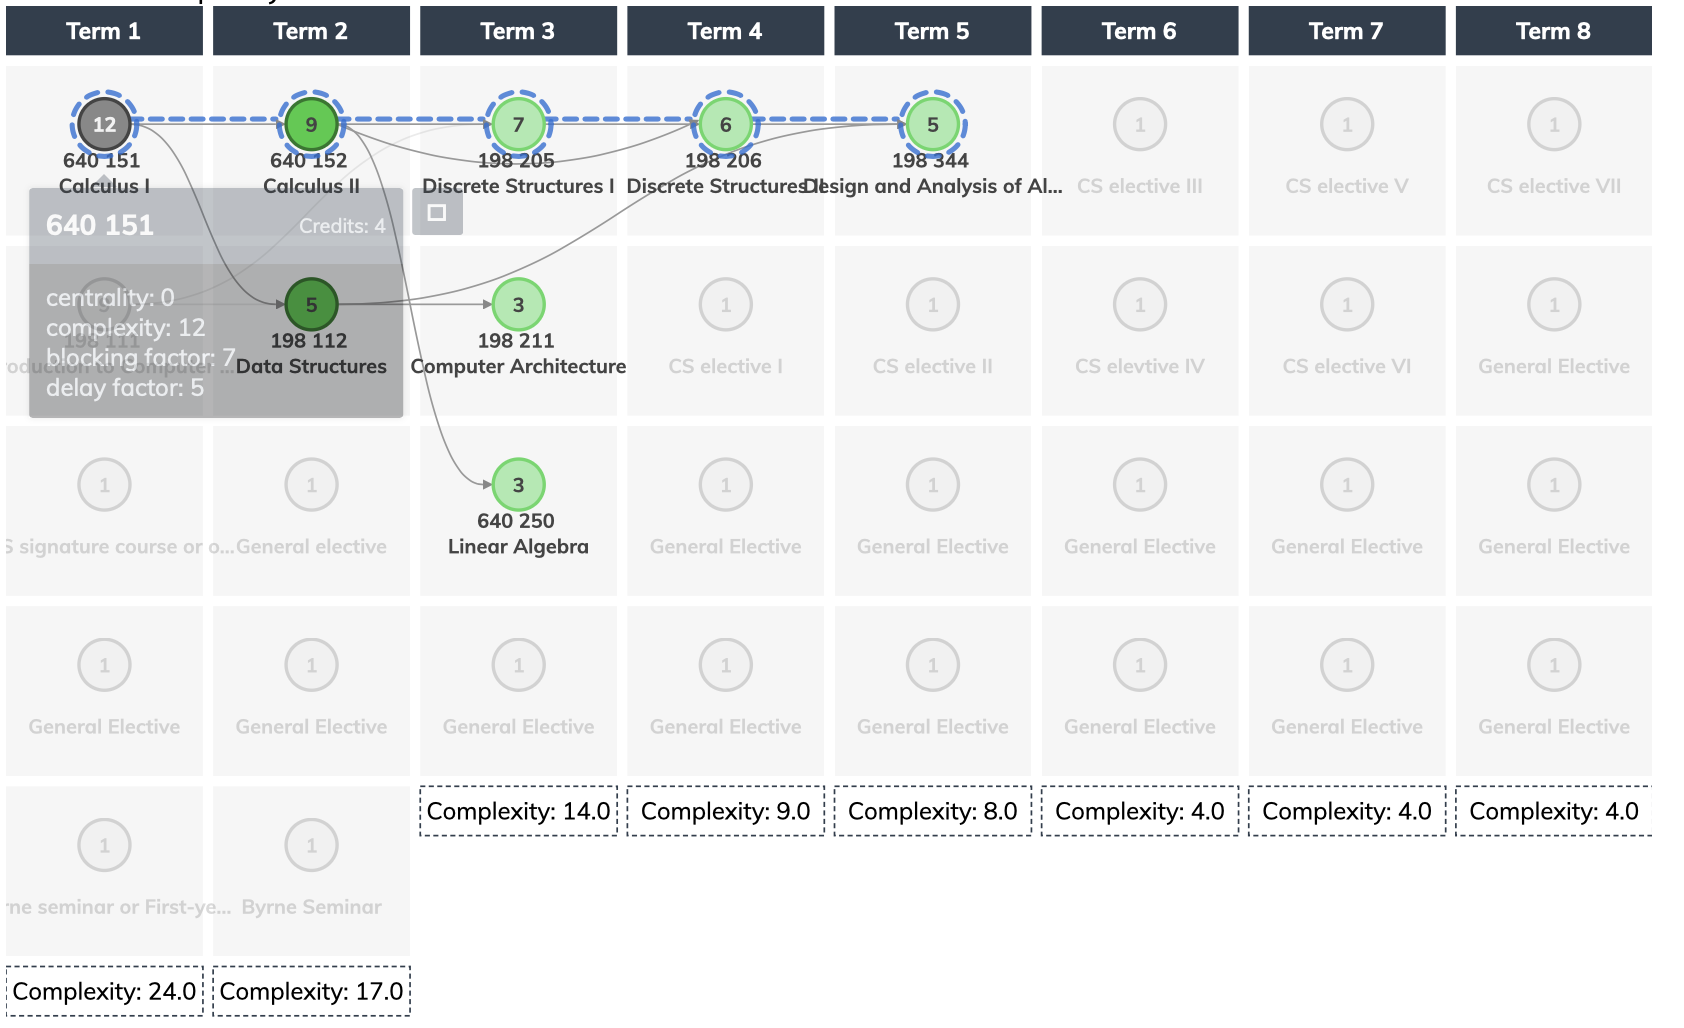Image resolution: width=1684 pixels, height=1028 pixels.
Task: Select the CS elective I node
Action: (x=725, y=304)
